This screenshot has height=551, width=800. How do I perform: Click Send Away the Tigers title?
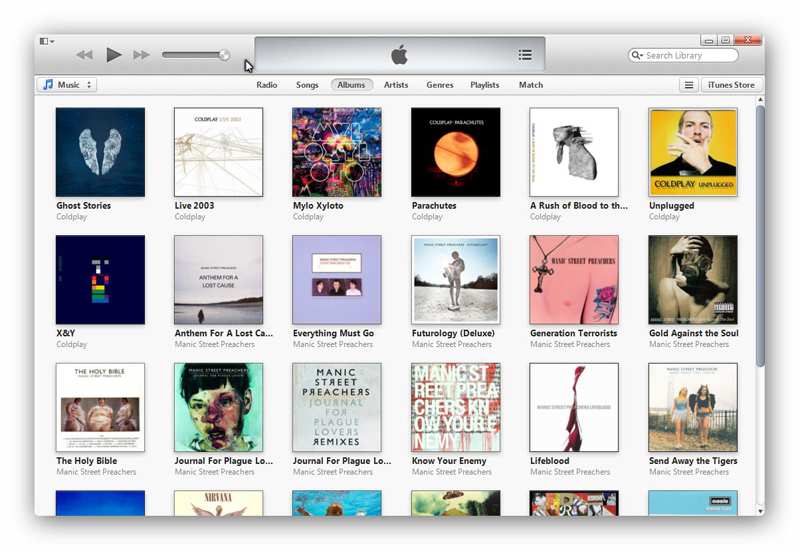(x=693, y=461)
